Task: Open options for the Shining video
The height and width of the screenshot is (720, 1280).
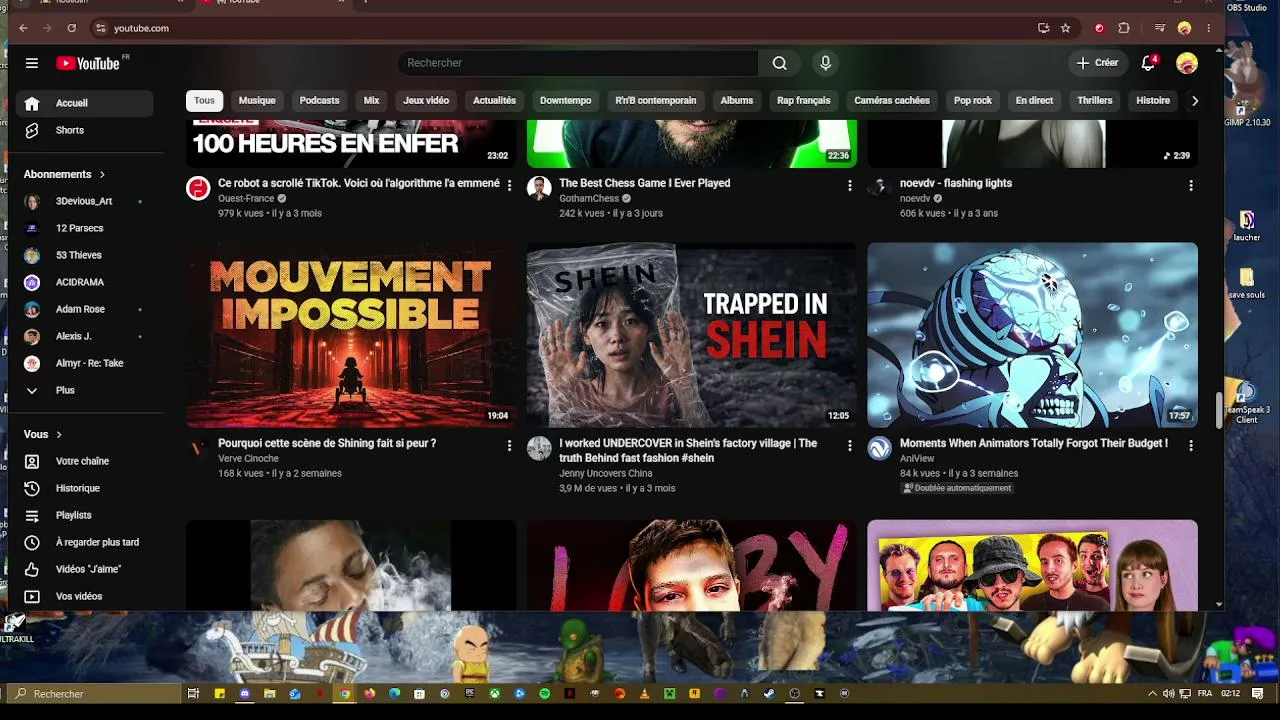Action: click(x=509, y=445)
